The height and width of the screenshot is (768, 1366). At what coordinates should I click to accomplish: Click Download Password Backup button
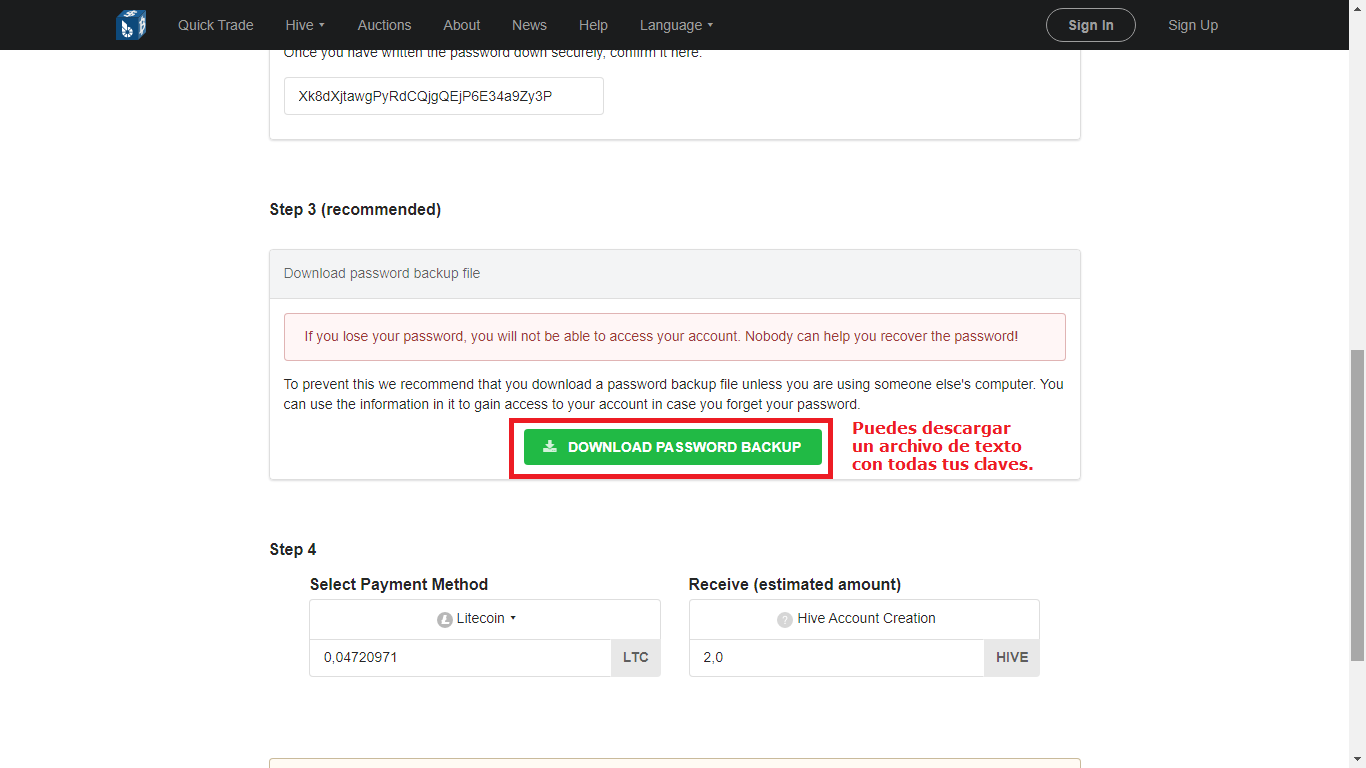point(673,447)
